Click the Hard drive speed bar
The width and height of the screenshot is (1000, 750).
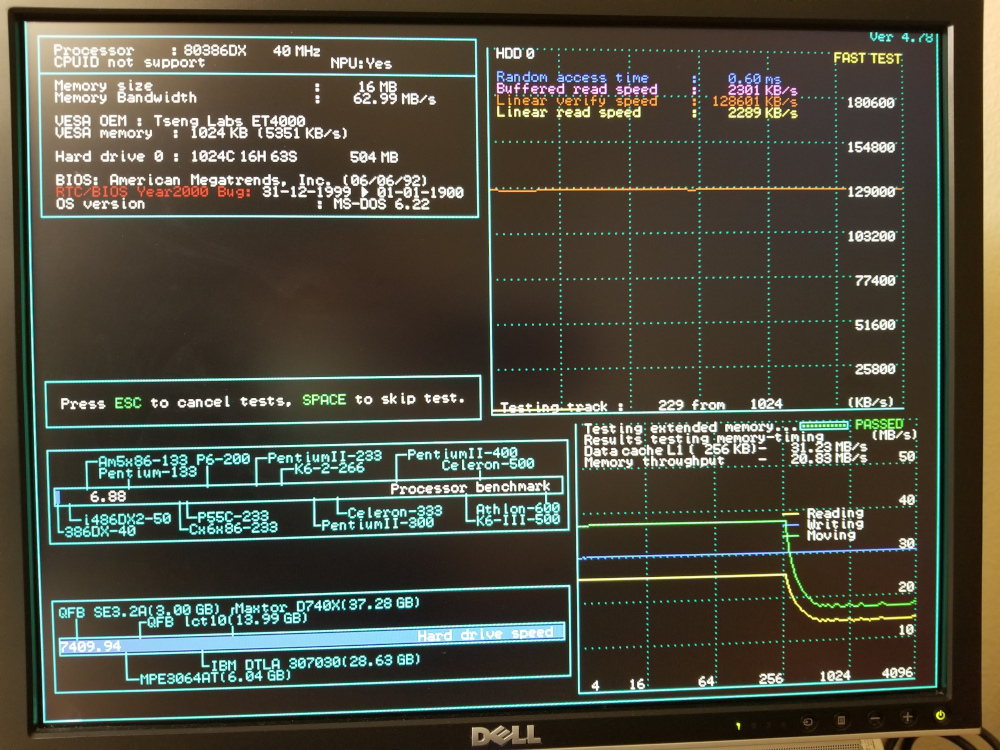[x=311, y=638]
